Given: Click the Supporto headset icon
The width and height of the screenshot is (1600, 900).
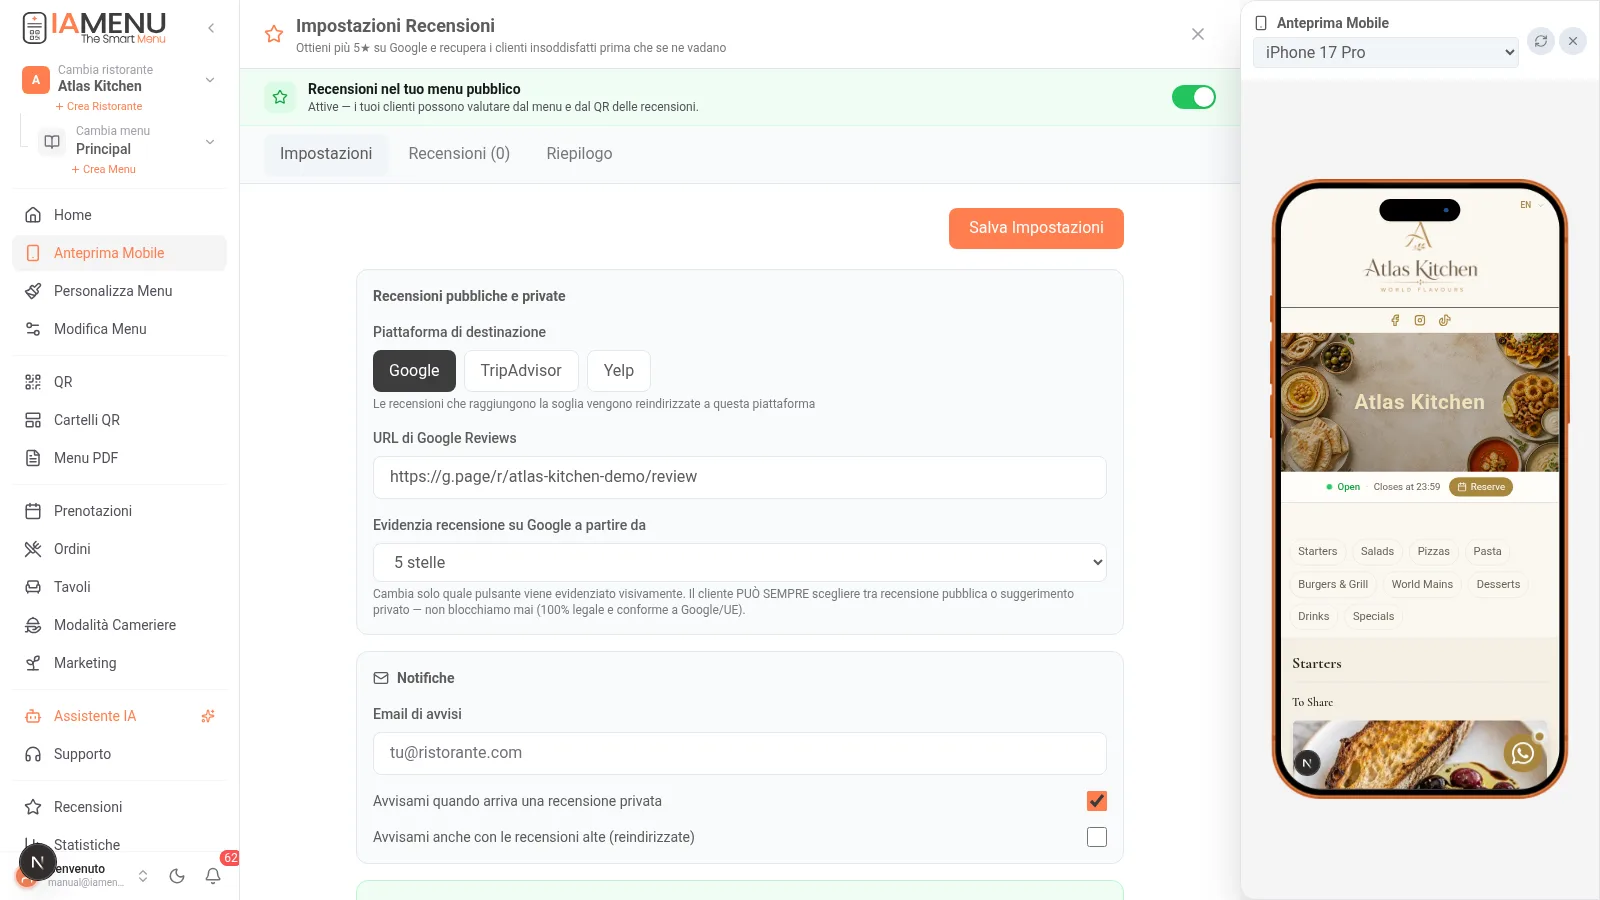Looking at the screenshot, I should (33, 754).
